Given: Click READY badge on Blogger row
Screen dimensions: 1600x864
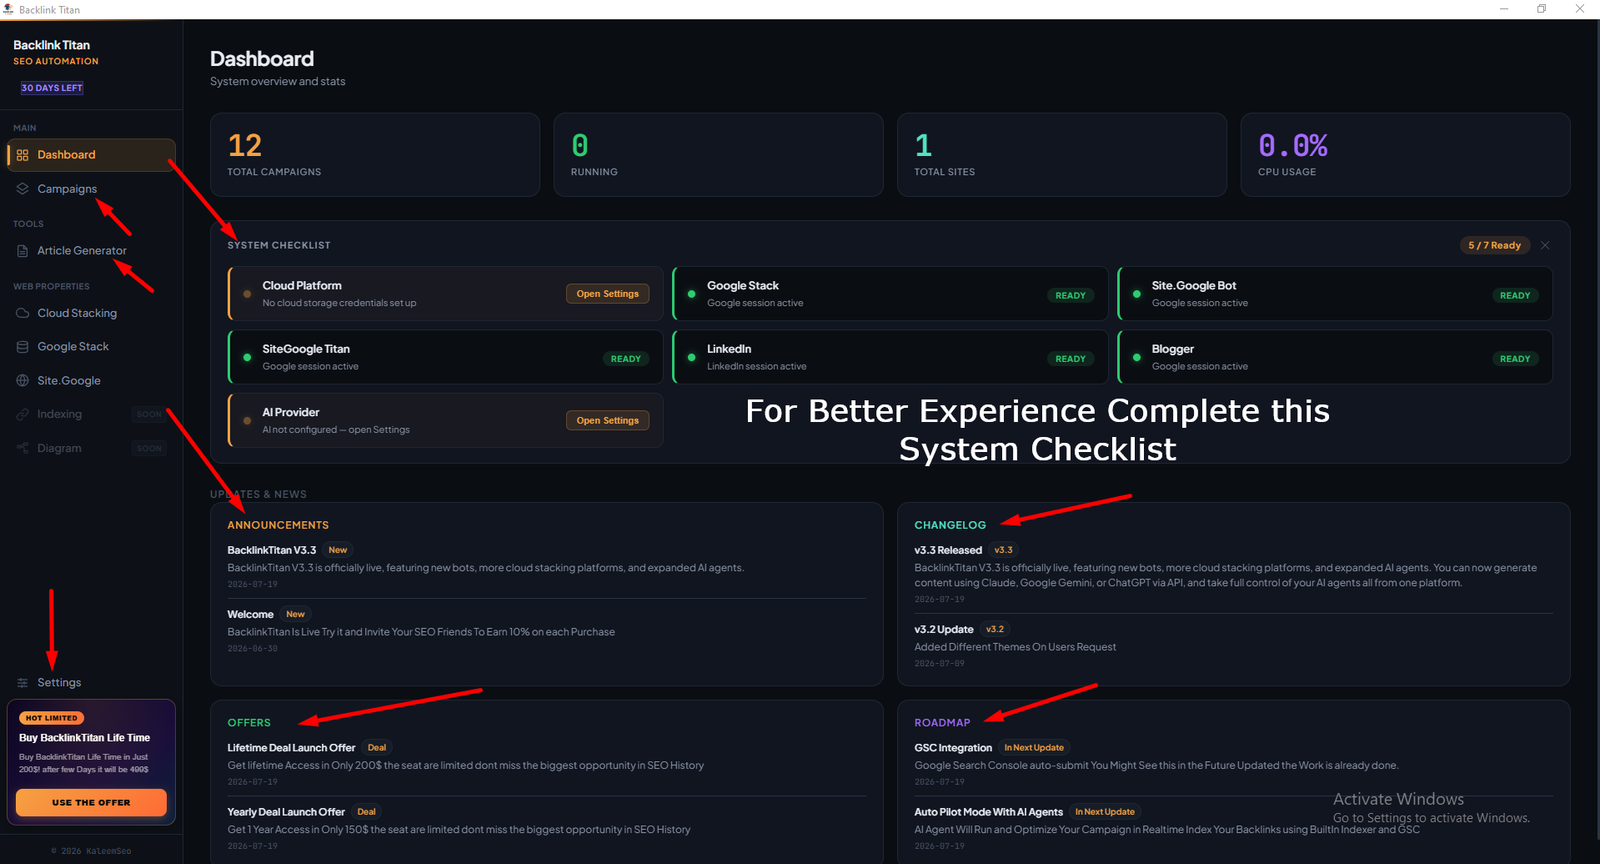Looking at the screenshot, I should pyautogui.click(x=1515, y=359).
